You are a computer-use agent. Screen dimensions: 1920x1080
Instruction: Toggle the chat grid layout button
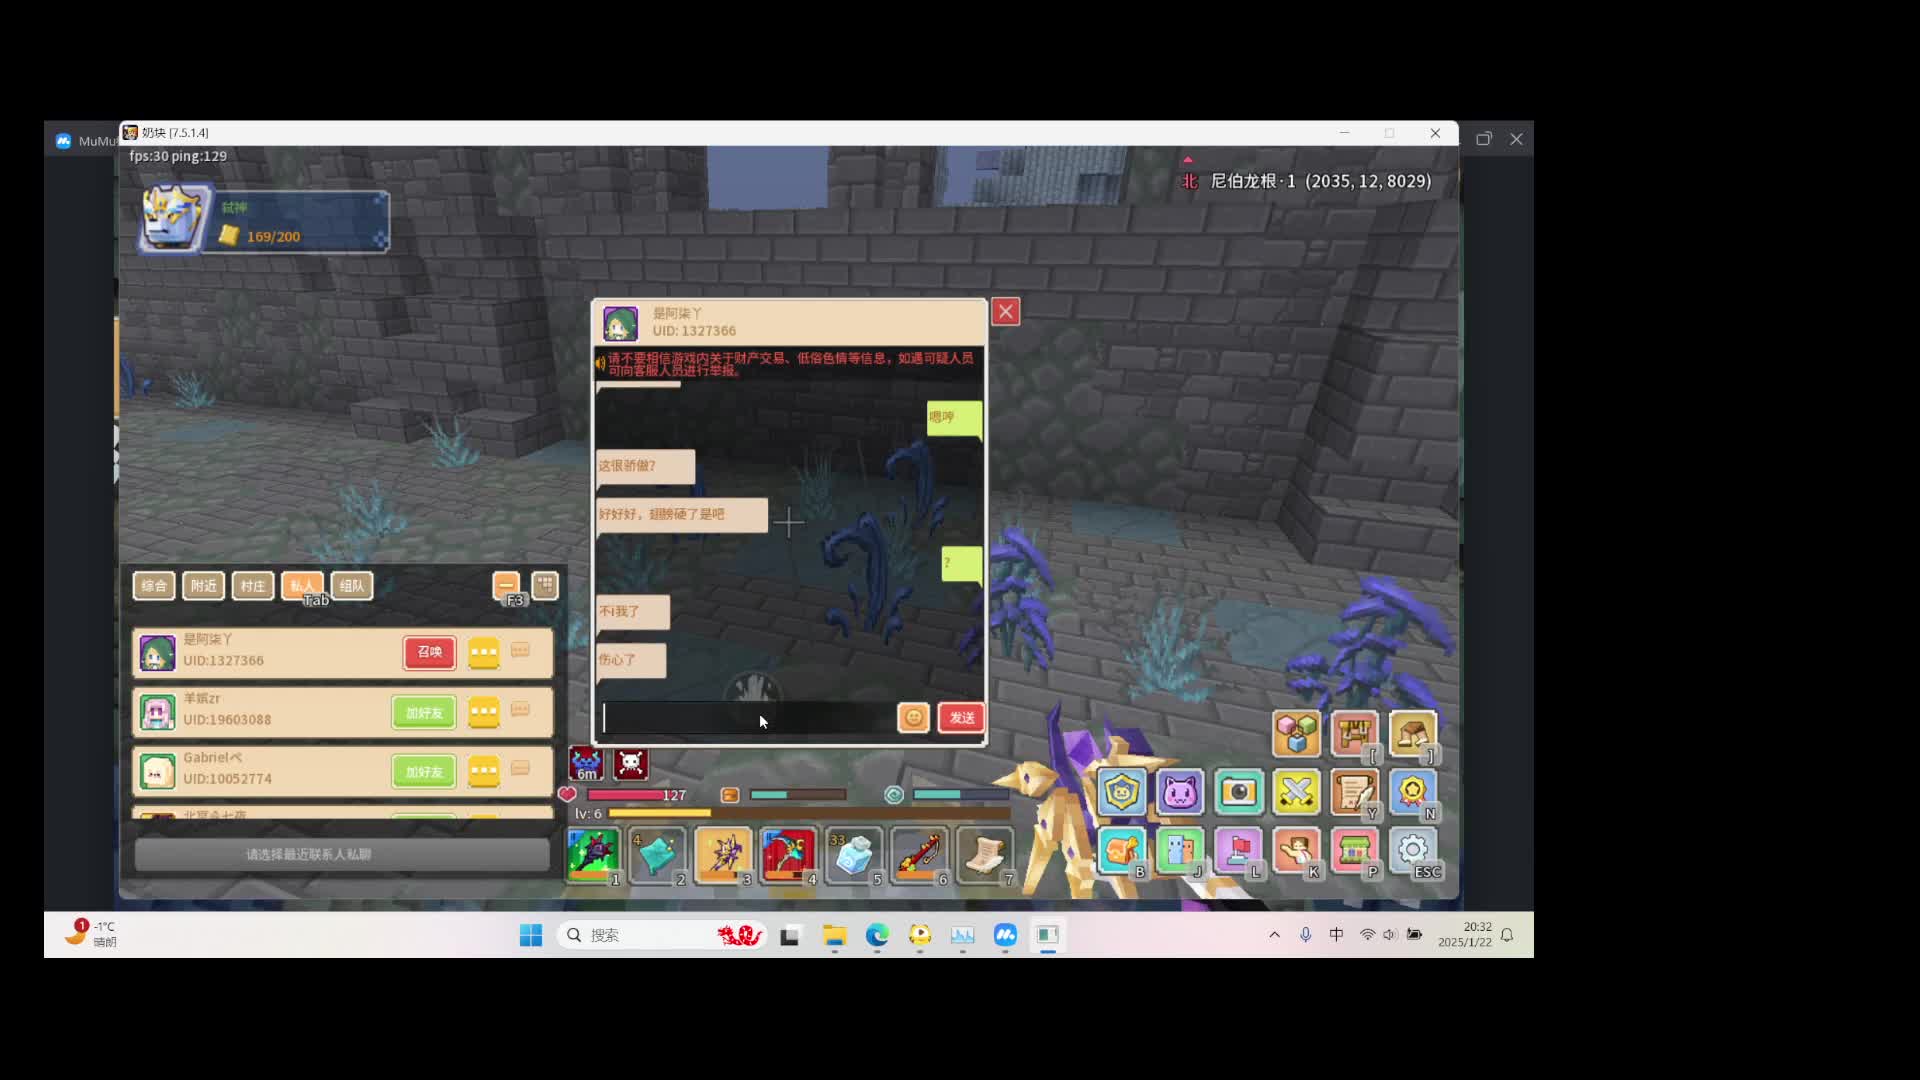click(x=545, y=585)
